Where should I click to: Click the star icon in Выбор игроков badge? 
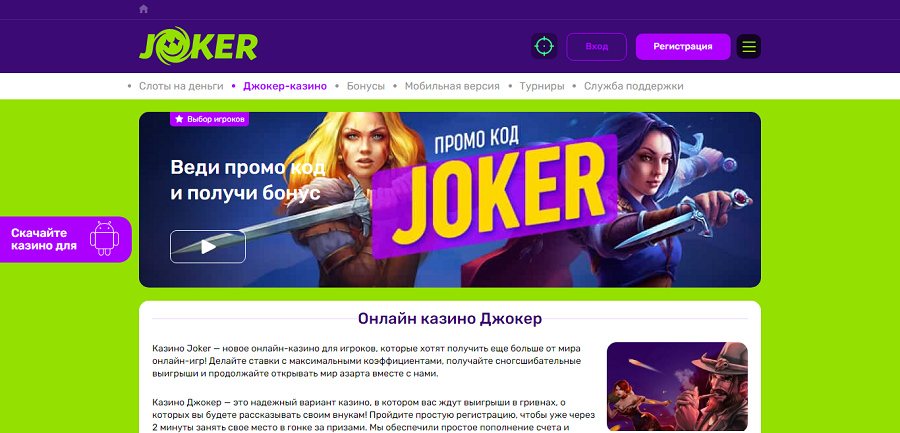(179, 119)
